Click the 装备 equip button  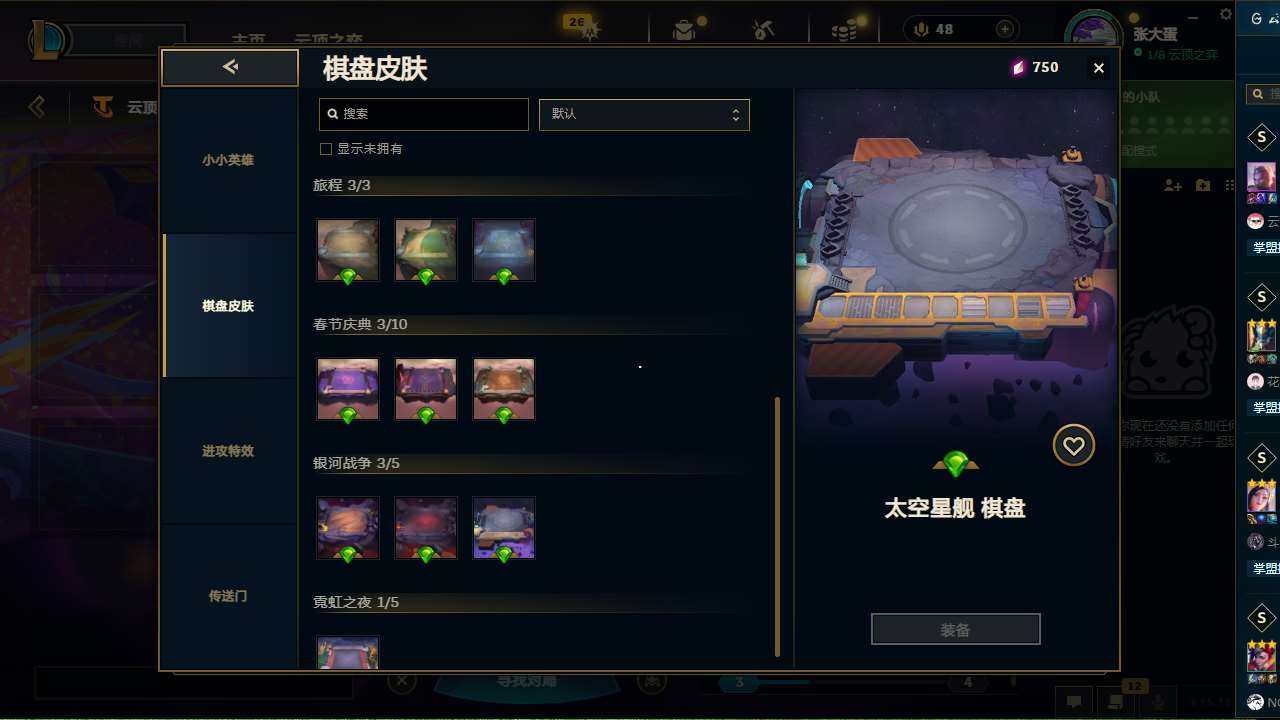pos(955,629)
